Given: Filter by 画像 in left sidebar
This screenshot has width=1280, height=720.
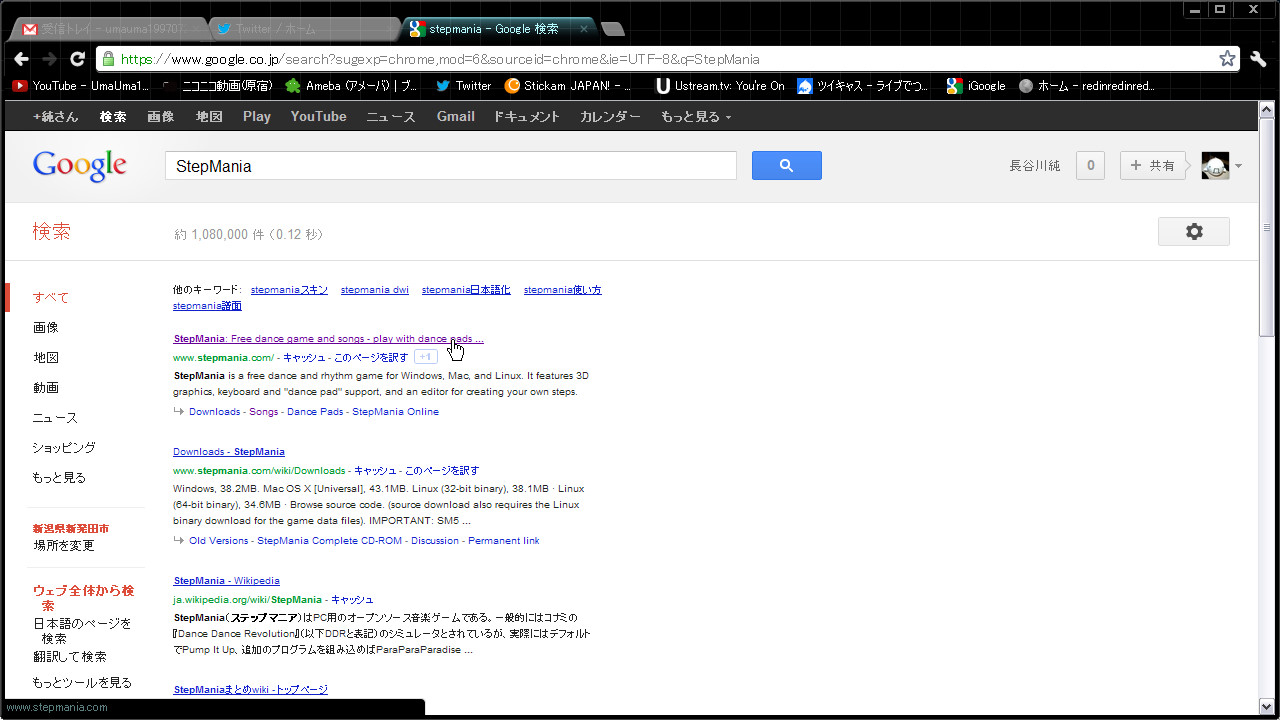Looking at the screenshot, I should click(46, 328).
